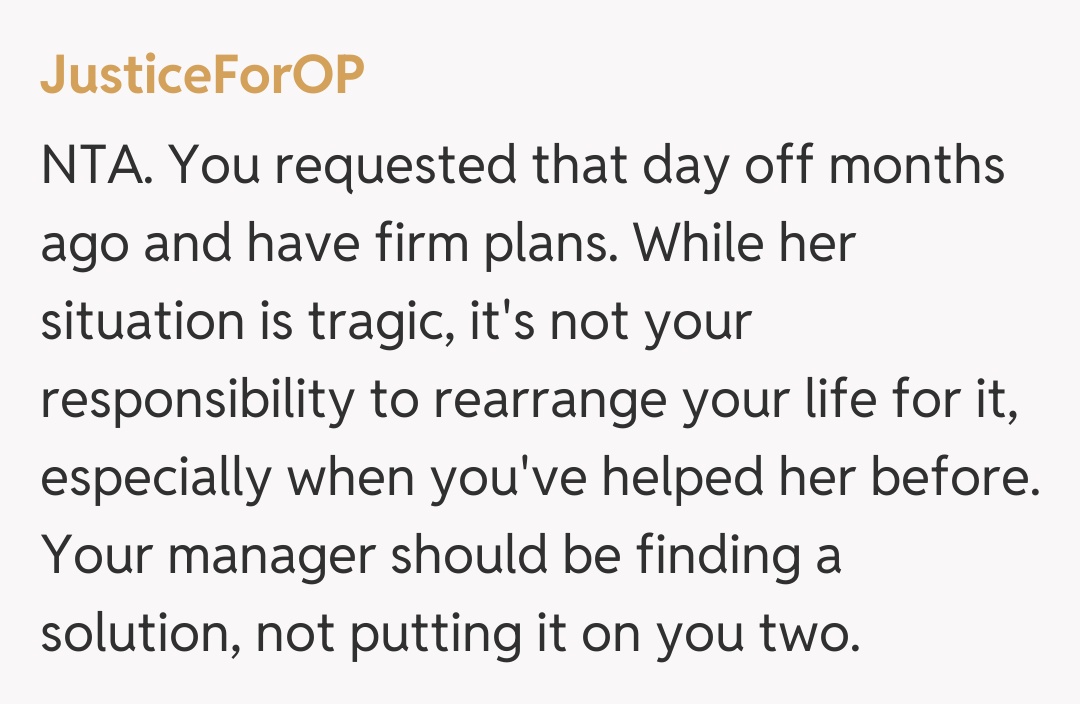Click the word "responsibility"
Image resolution: width=1080 pixels, height=704 pixels.
click(x=197, y=400)
